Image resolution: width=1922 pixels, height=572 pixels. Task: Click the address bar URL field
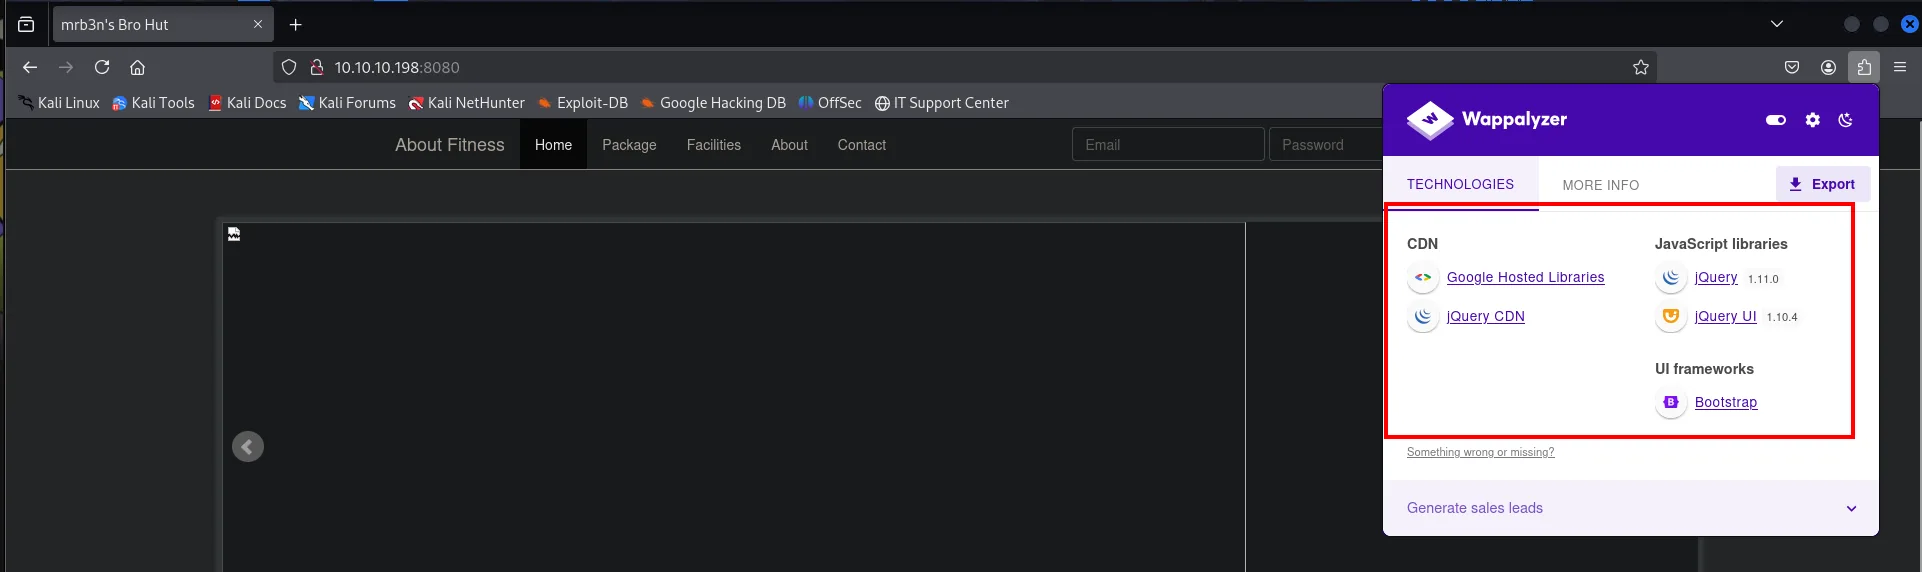tap(965, 67)
